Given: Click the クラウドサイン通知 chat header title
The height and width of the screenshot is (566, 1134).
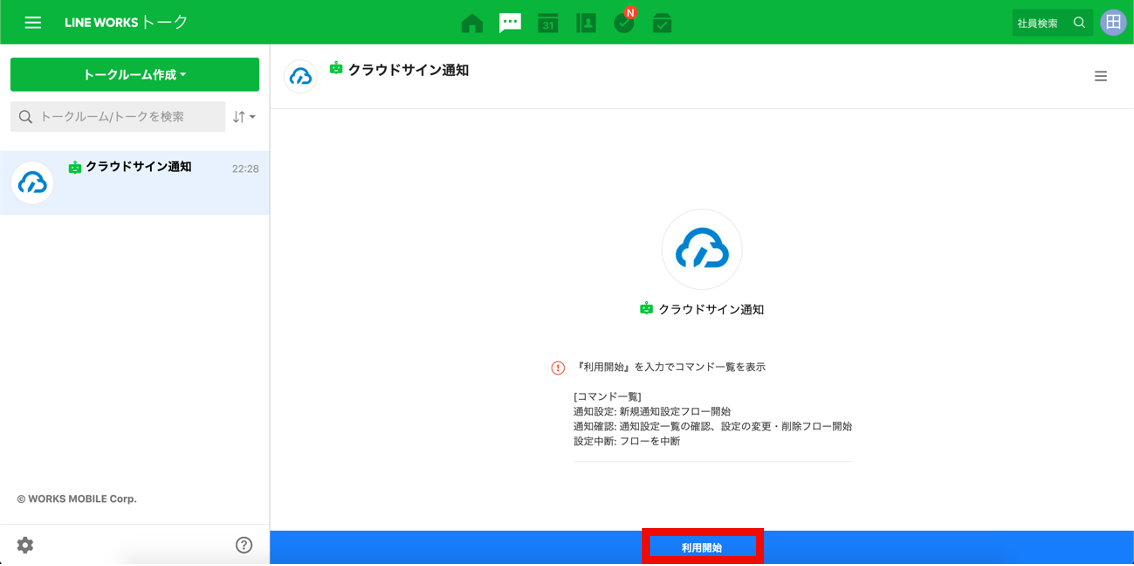Looking at the screenshot, I should [409, 69].
